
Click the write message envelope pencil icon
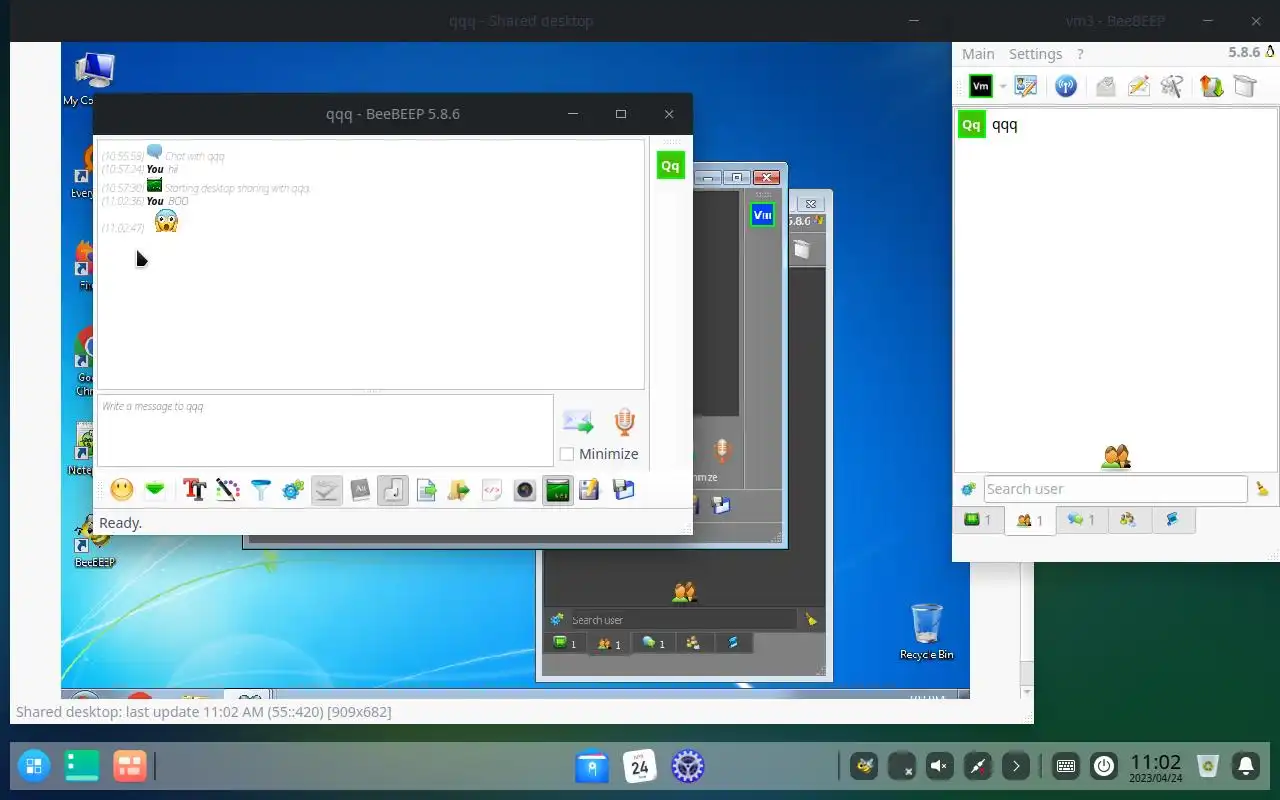1139,87
